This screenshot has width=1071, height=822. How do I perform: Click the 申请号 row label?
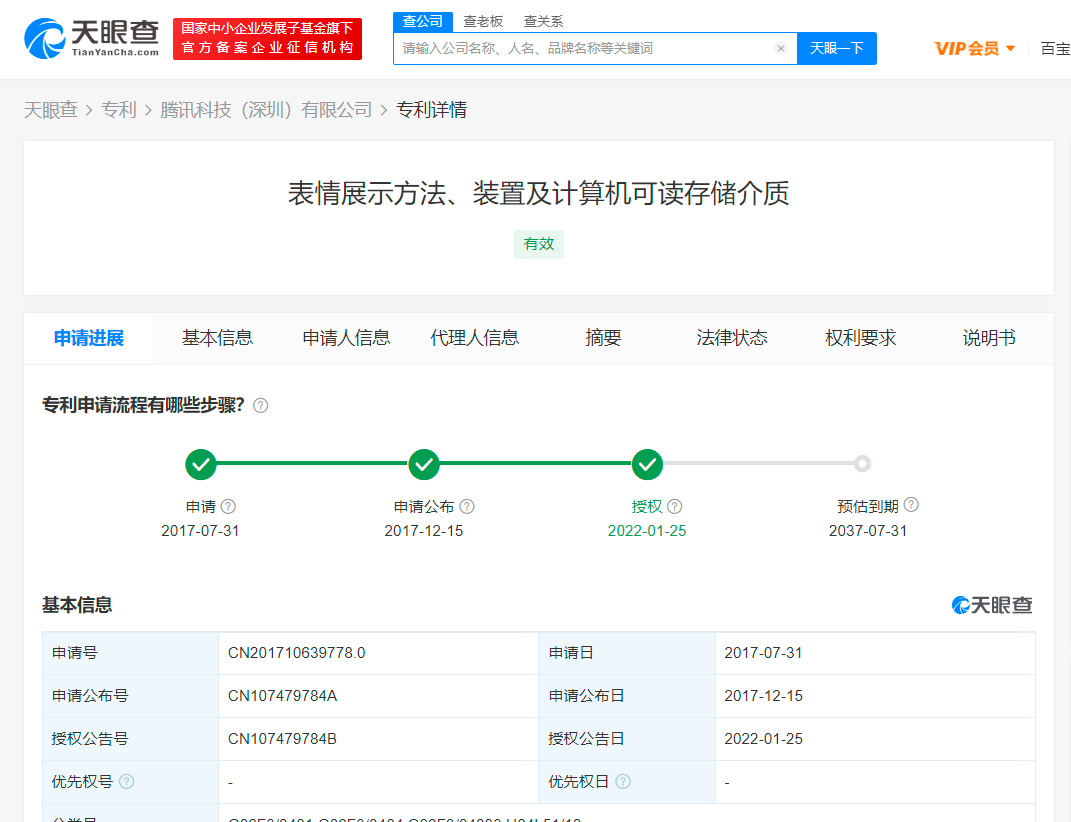(75, 653)
